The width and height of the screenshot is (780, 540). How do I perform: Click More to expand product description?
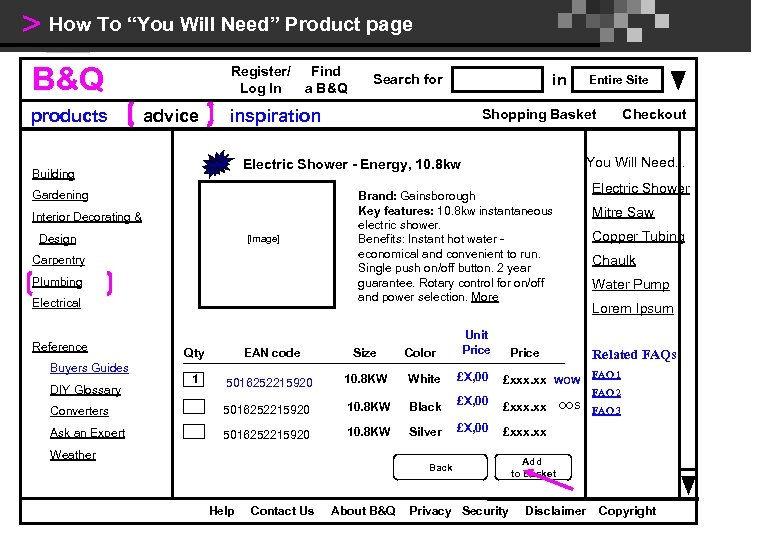point(485,297)
